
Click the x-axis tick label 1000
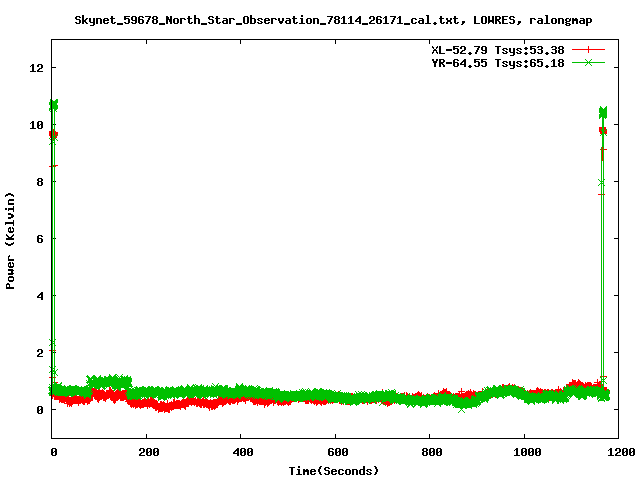(527, 452)
